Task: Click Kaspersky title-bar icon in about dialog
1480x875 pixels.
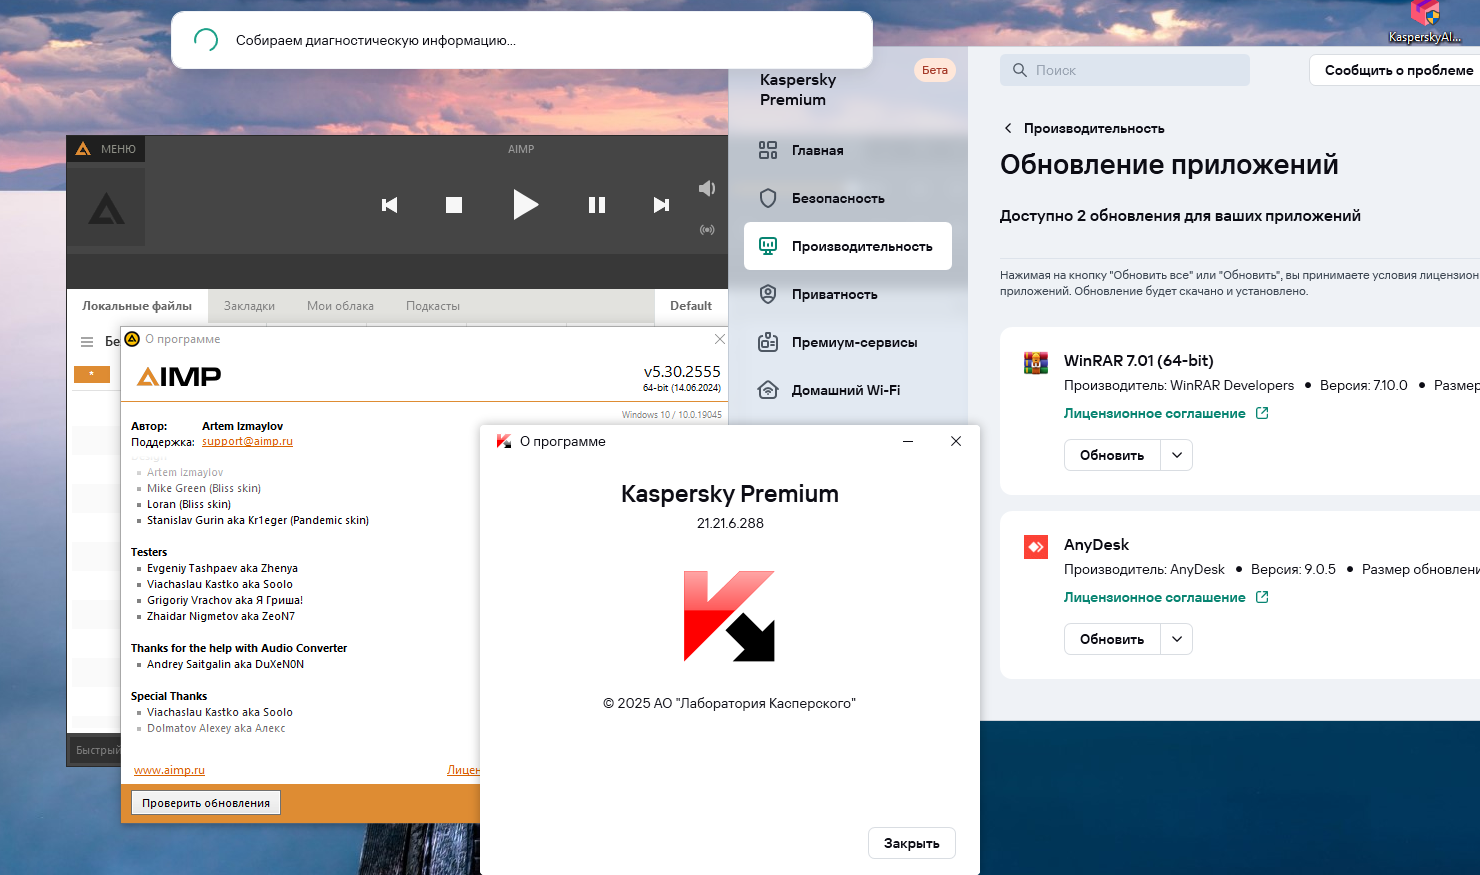Action: point(504,441)
